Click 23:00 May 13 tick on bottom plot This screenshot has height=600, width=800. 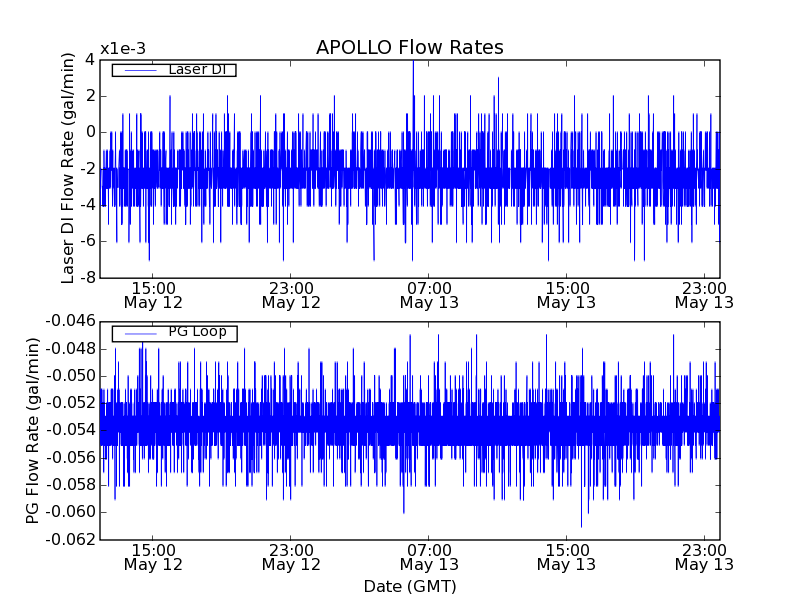(x=704, y=557)
